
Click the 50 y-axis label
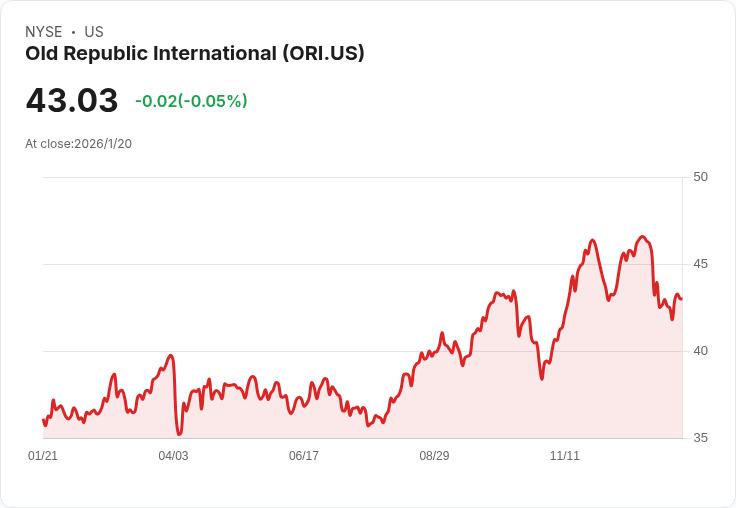700,177
